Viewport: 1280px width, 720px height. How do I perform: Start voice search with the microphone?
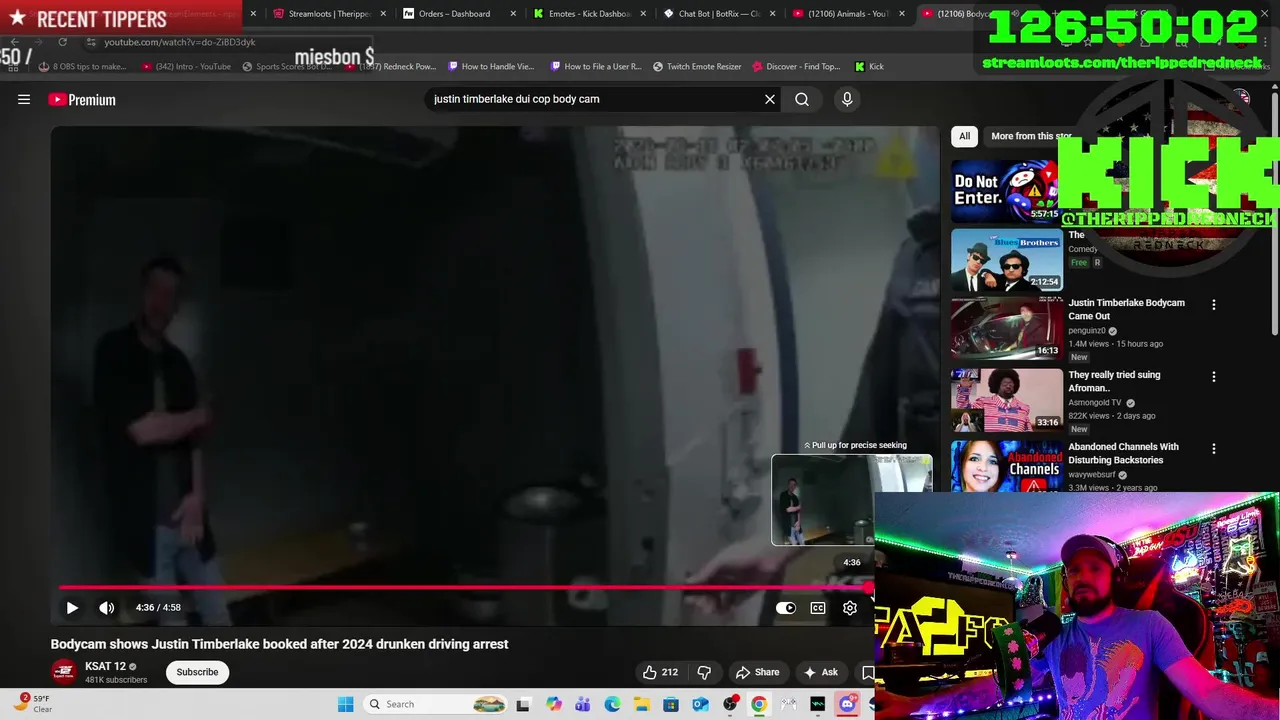(x=847, y=99)
